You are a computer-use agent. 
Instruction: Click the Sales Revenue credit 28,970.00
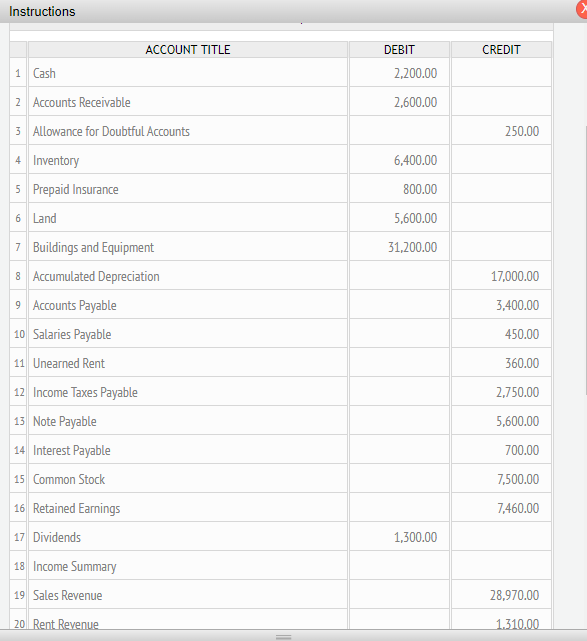[x=515, y=596]
